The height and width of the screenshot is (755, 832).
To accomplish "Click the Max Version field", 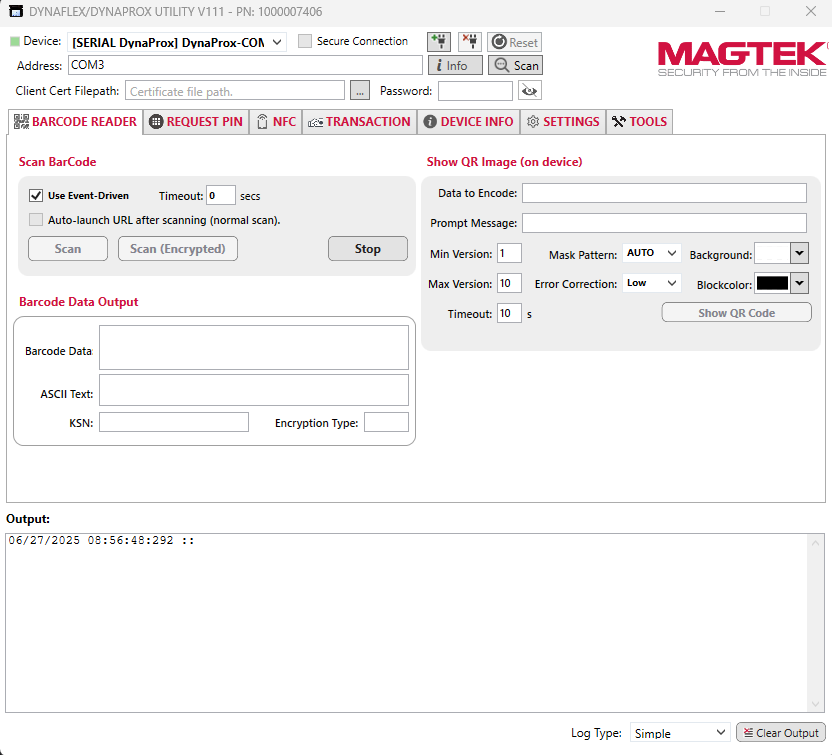I will [x=509, y=283].
